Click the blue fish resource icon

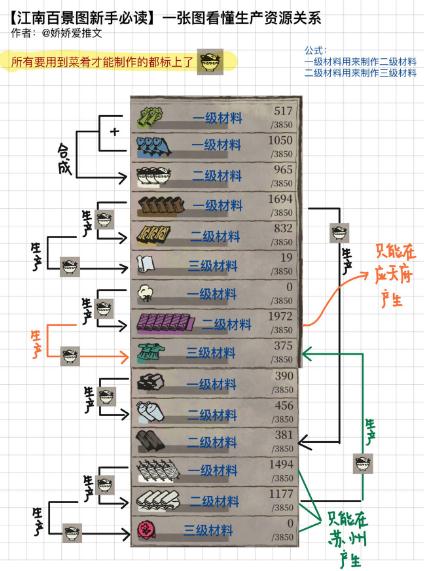click(x=154, y=146)
